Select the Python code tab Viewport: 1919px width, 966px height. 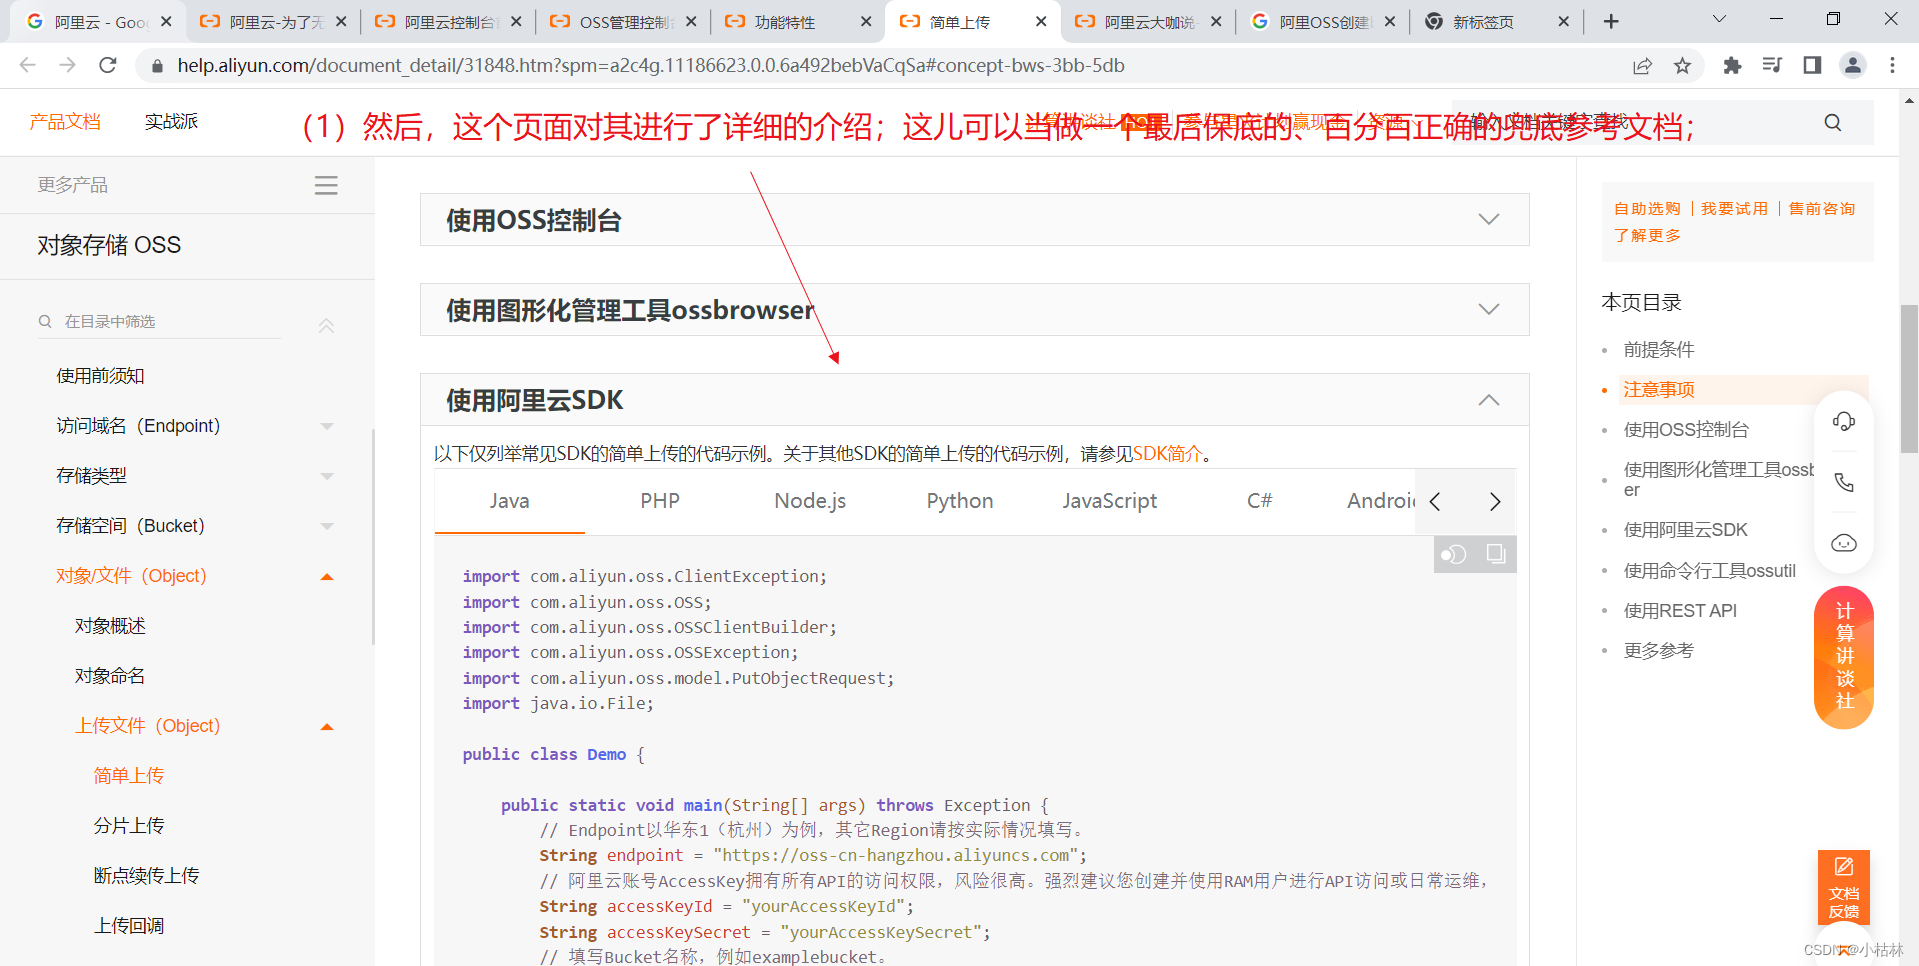click(x=960, y=501)
